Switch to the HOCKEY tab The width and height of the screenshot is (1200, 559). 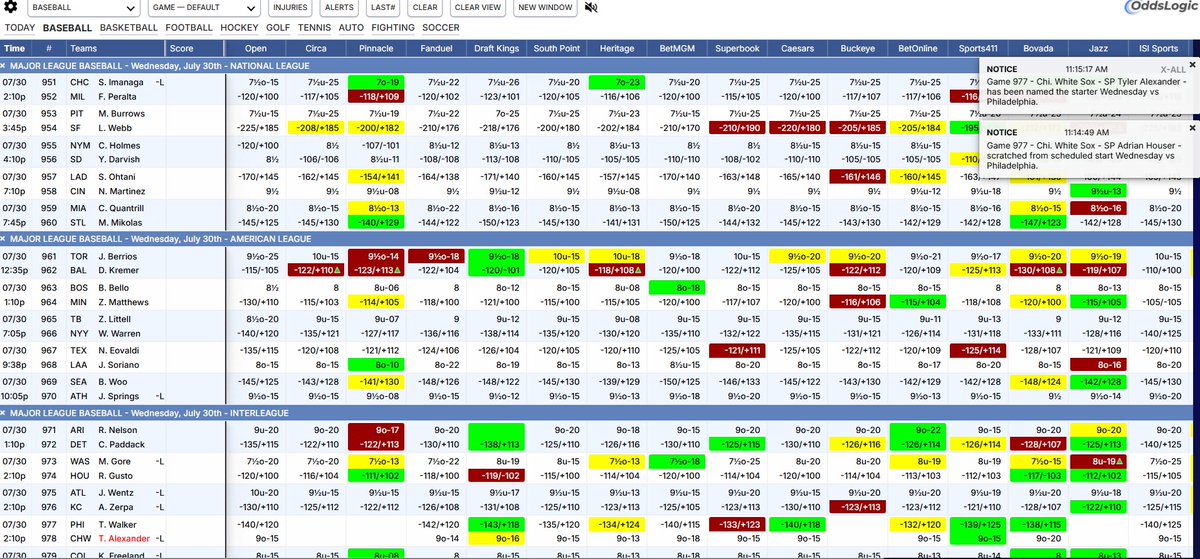pos(239,28)
